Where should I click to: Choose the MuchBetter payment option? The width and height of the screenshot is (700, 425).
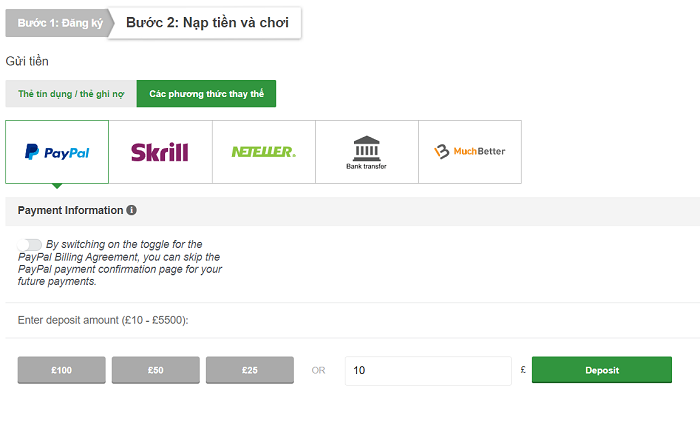click(x=470, y=152)
